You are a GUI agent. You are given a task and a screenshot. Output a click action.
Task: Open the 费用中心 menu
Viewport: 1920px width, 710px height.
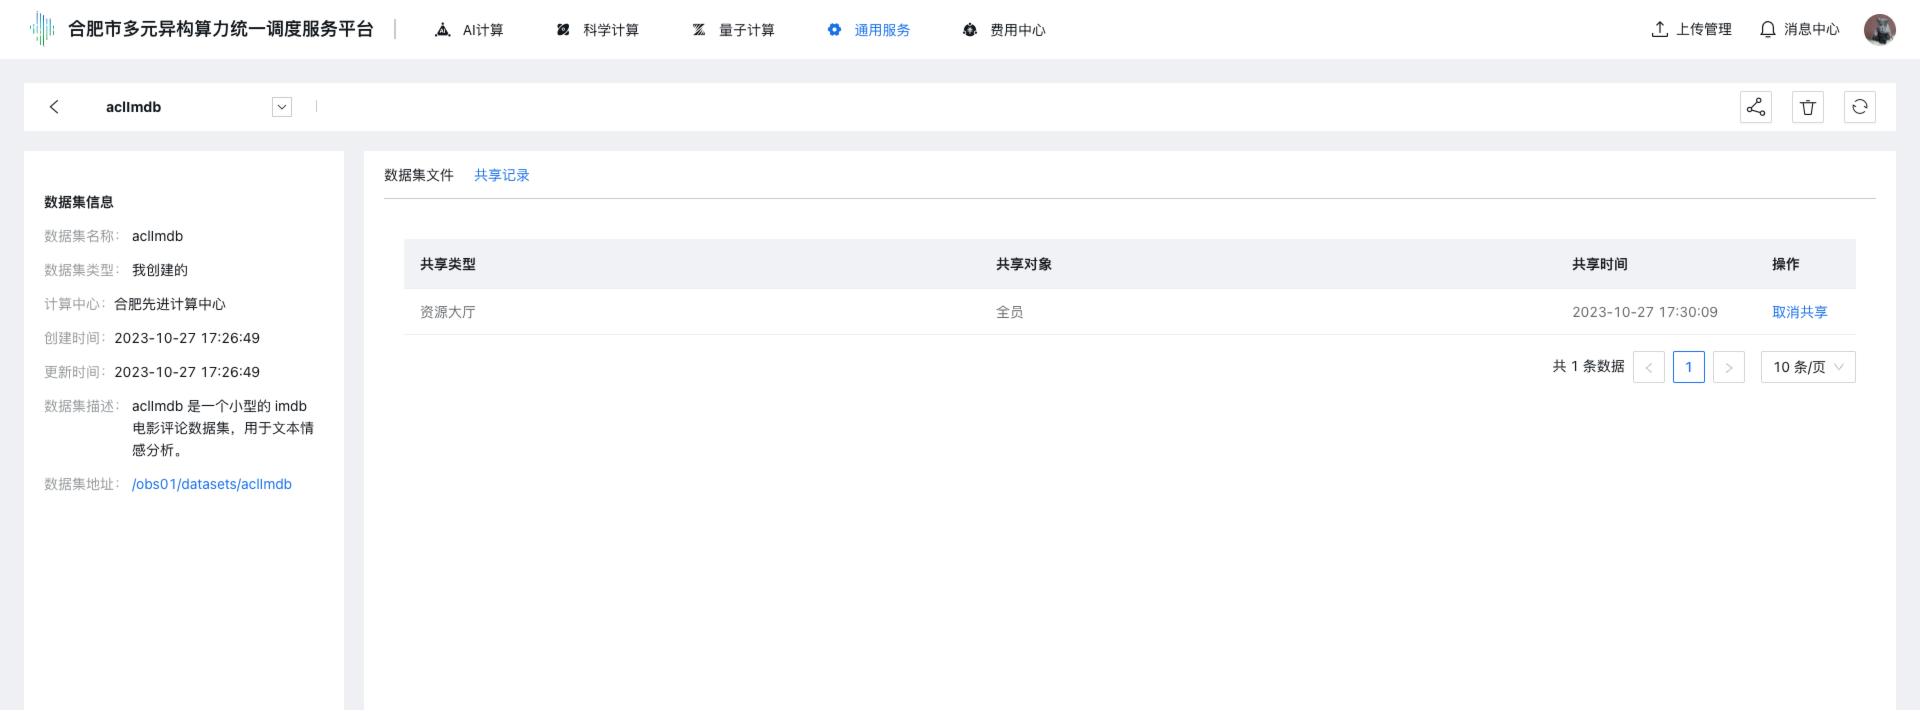point(1005,30)
